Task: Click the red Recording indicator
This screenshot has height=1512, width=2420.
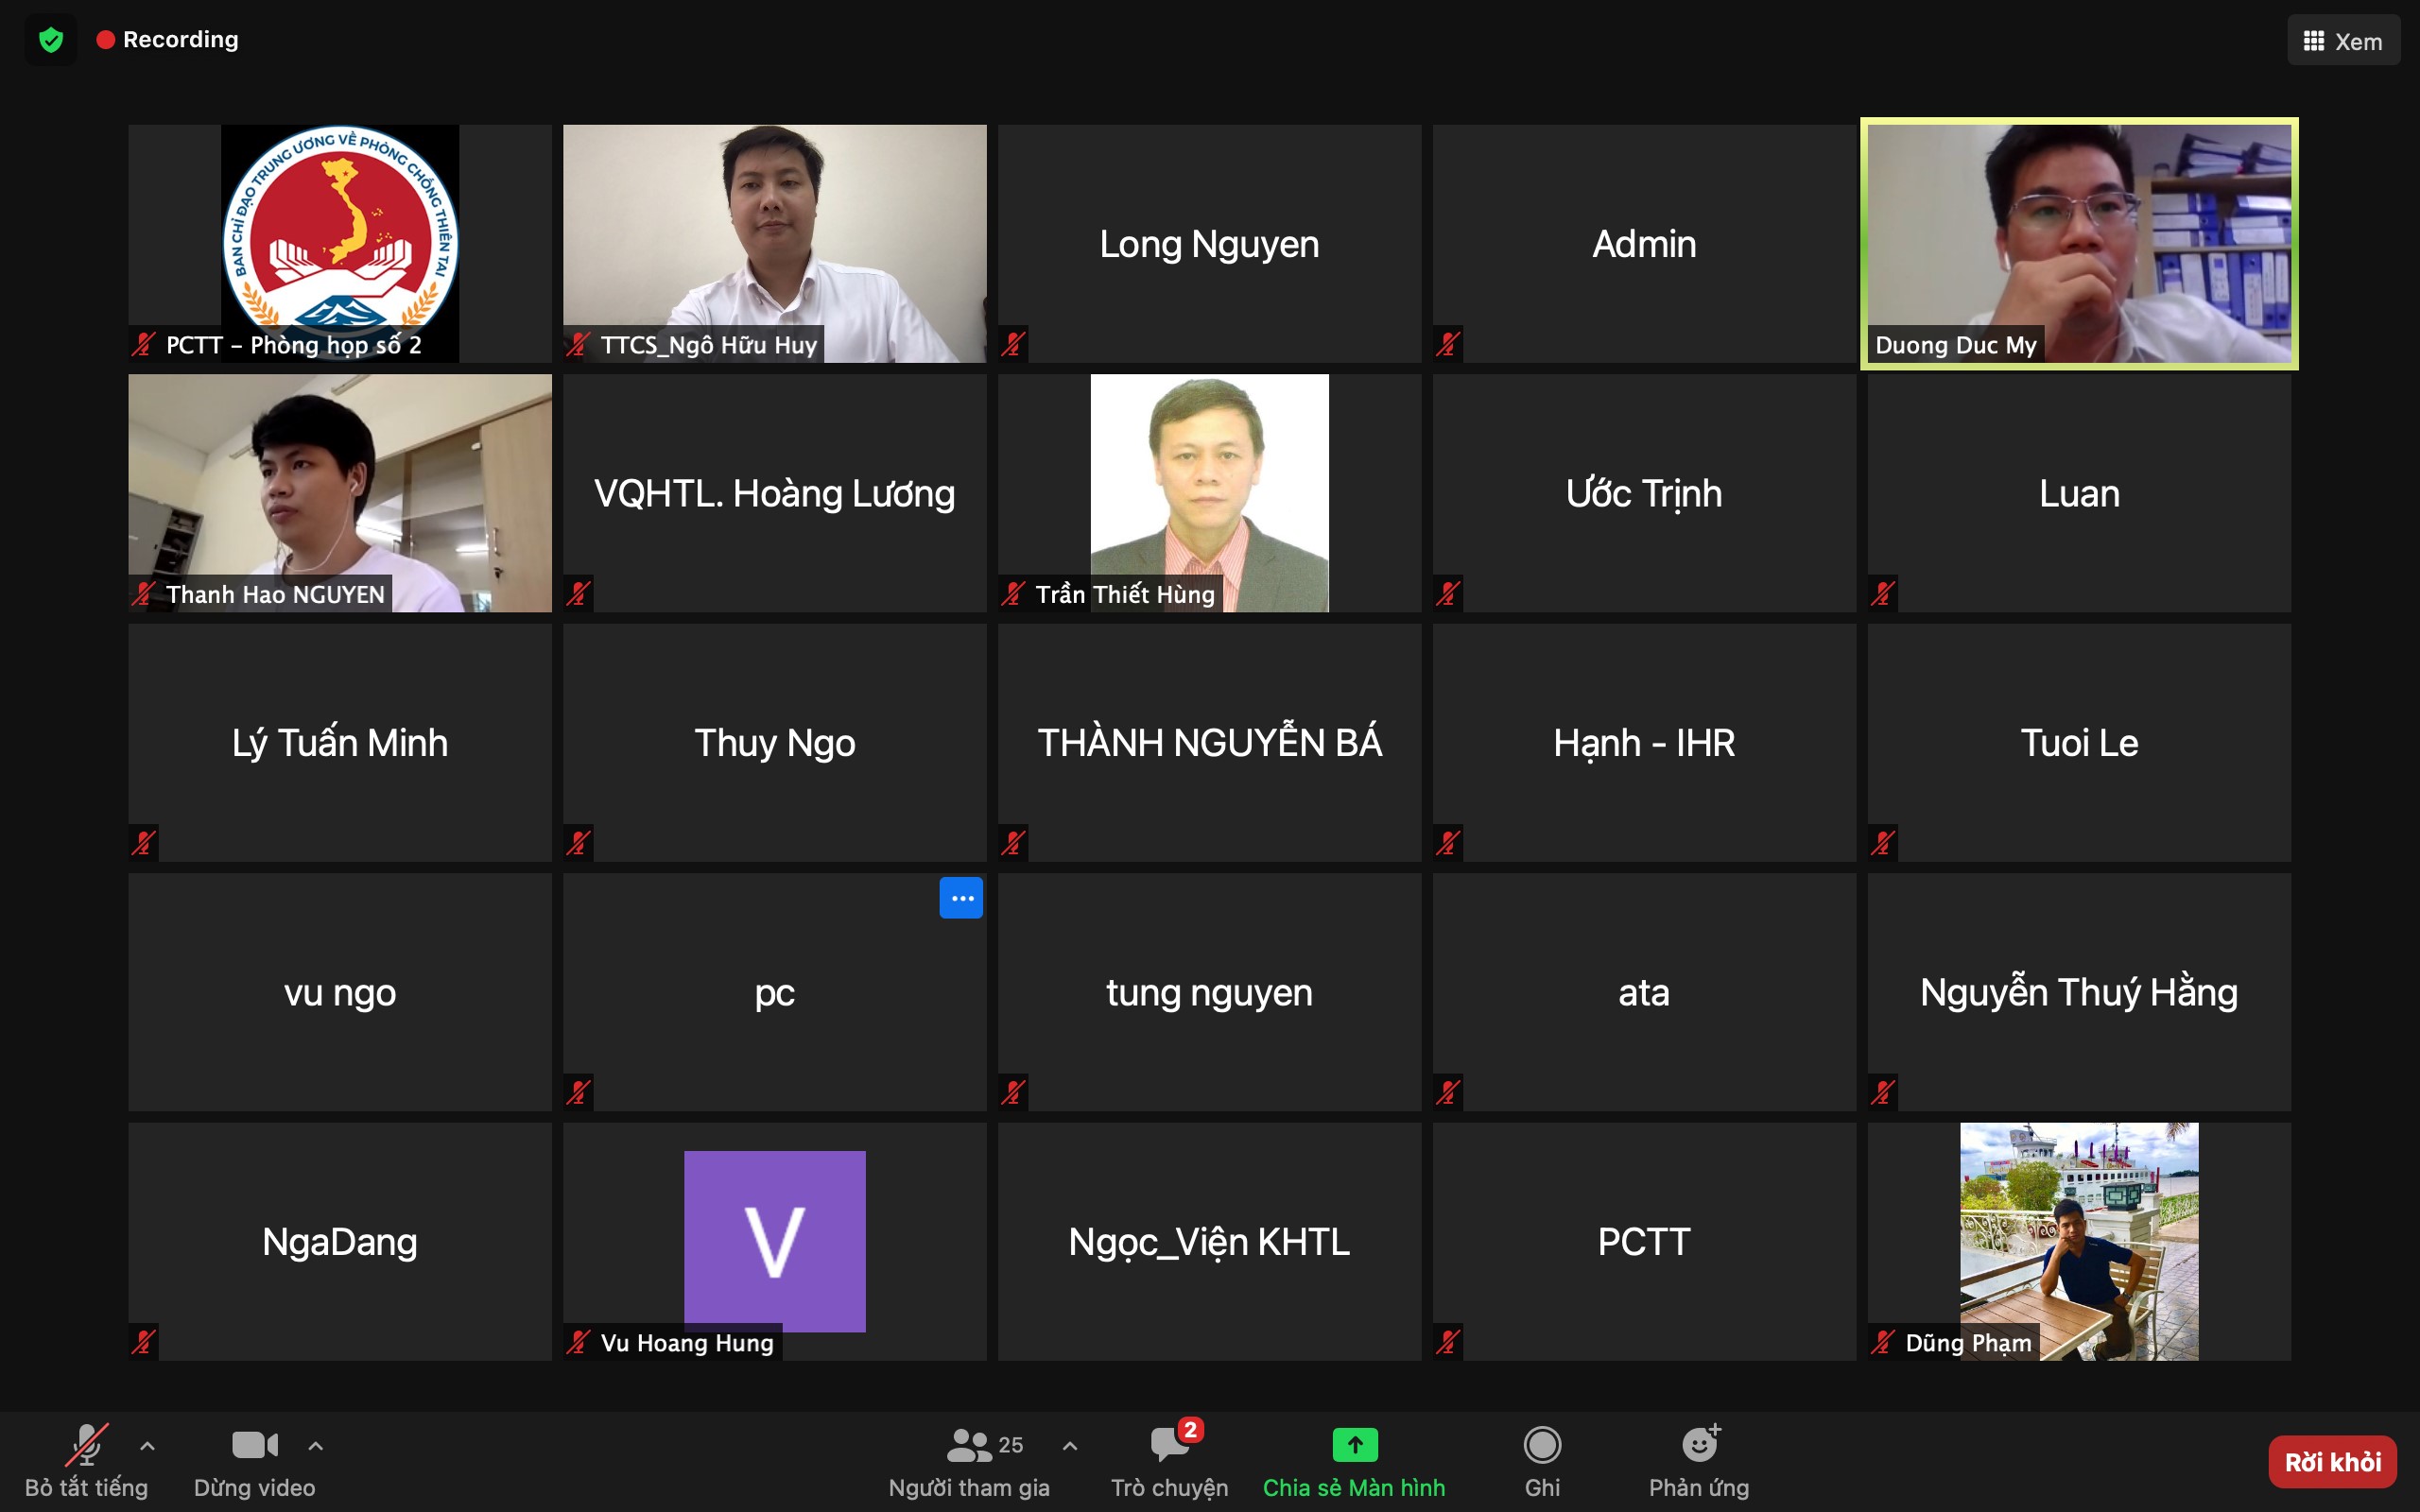Action: [x=167, y=40]
